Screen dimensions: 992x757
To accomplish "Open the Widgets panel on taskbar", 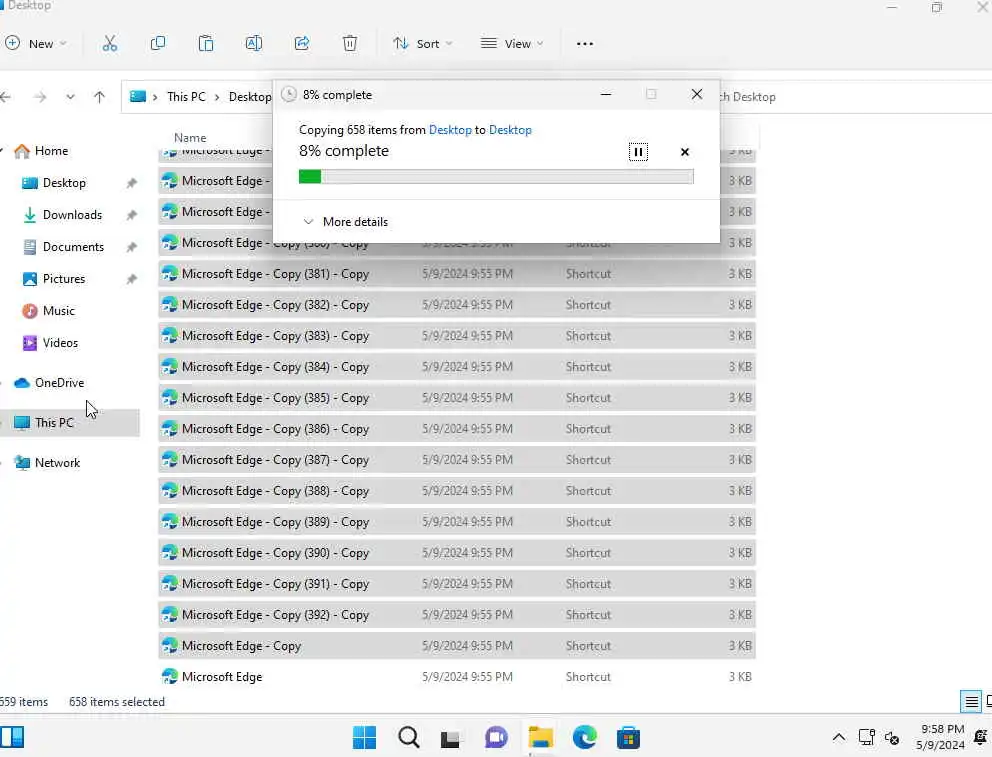I will (x=12, y=737).
